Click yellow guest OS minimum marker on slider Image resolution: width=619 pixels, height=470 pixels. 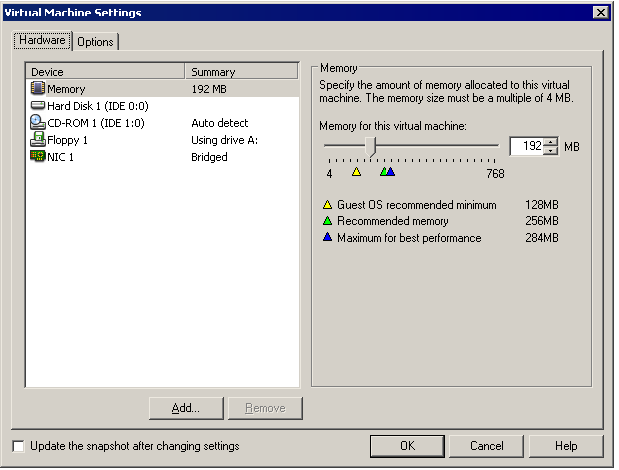pyautogui.click(x=356, y=172)
